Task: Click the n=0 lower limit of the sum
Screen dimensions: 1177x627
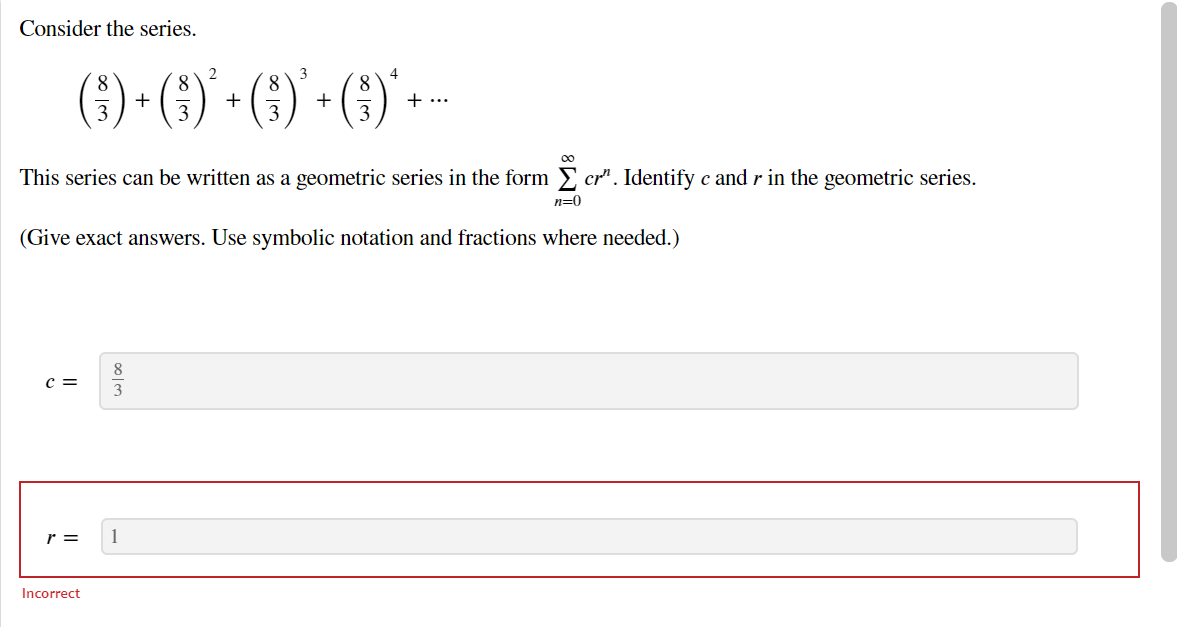Action: [x=567, y=200]
